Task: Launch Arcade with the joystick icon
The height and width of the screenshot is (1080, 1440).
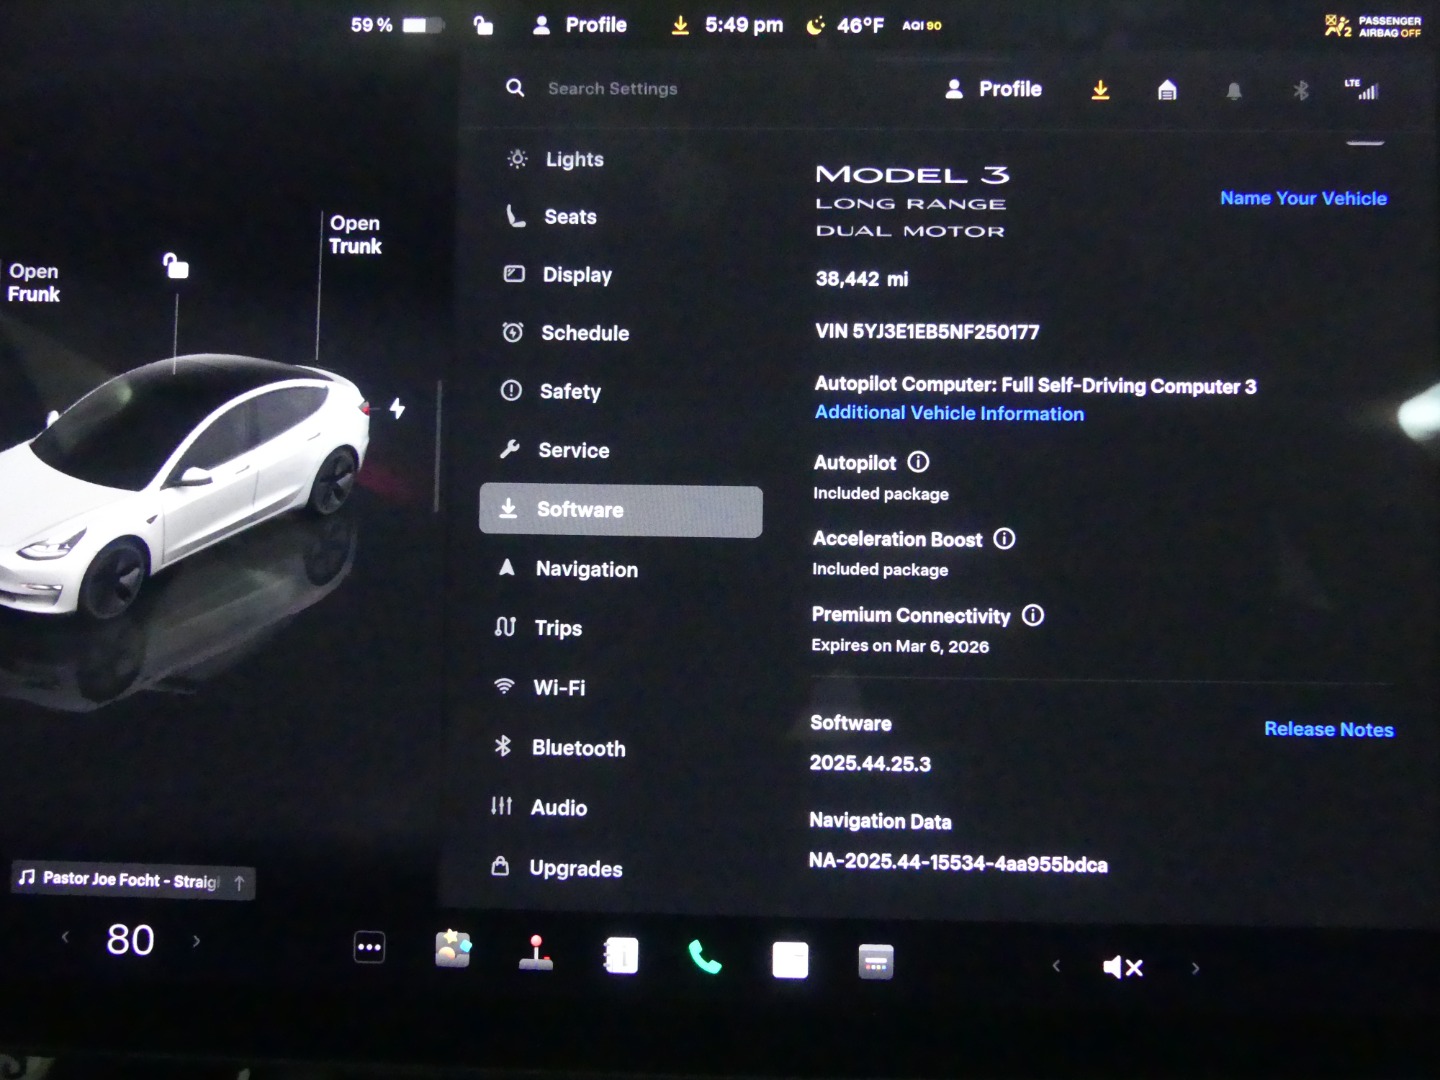Action: pyautogui.click(x=537, y=953)
